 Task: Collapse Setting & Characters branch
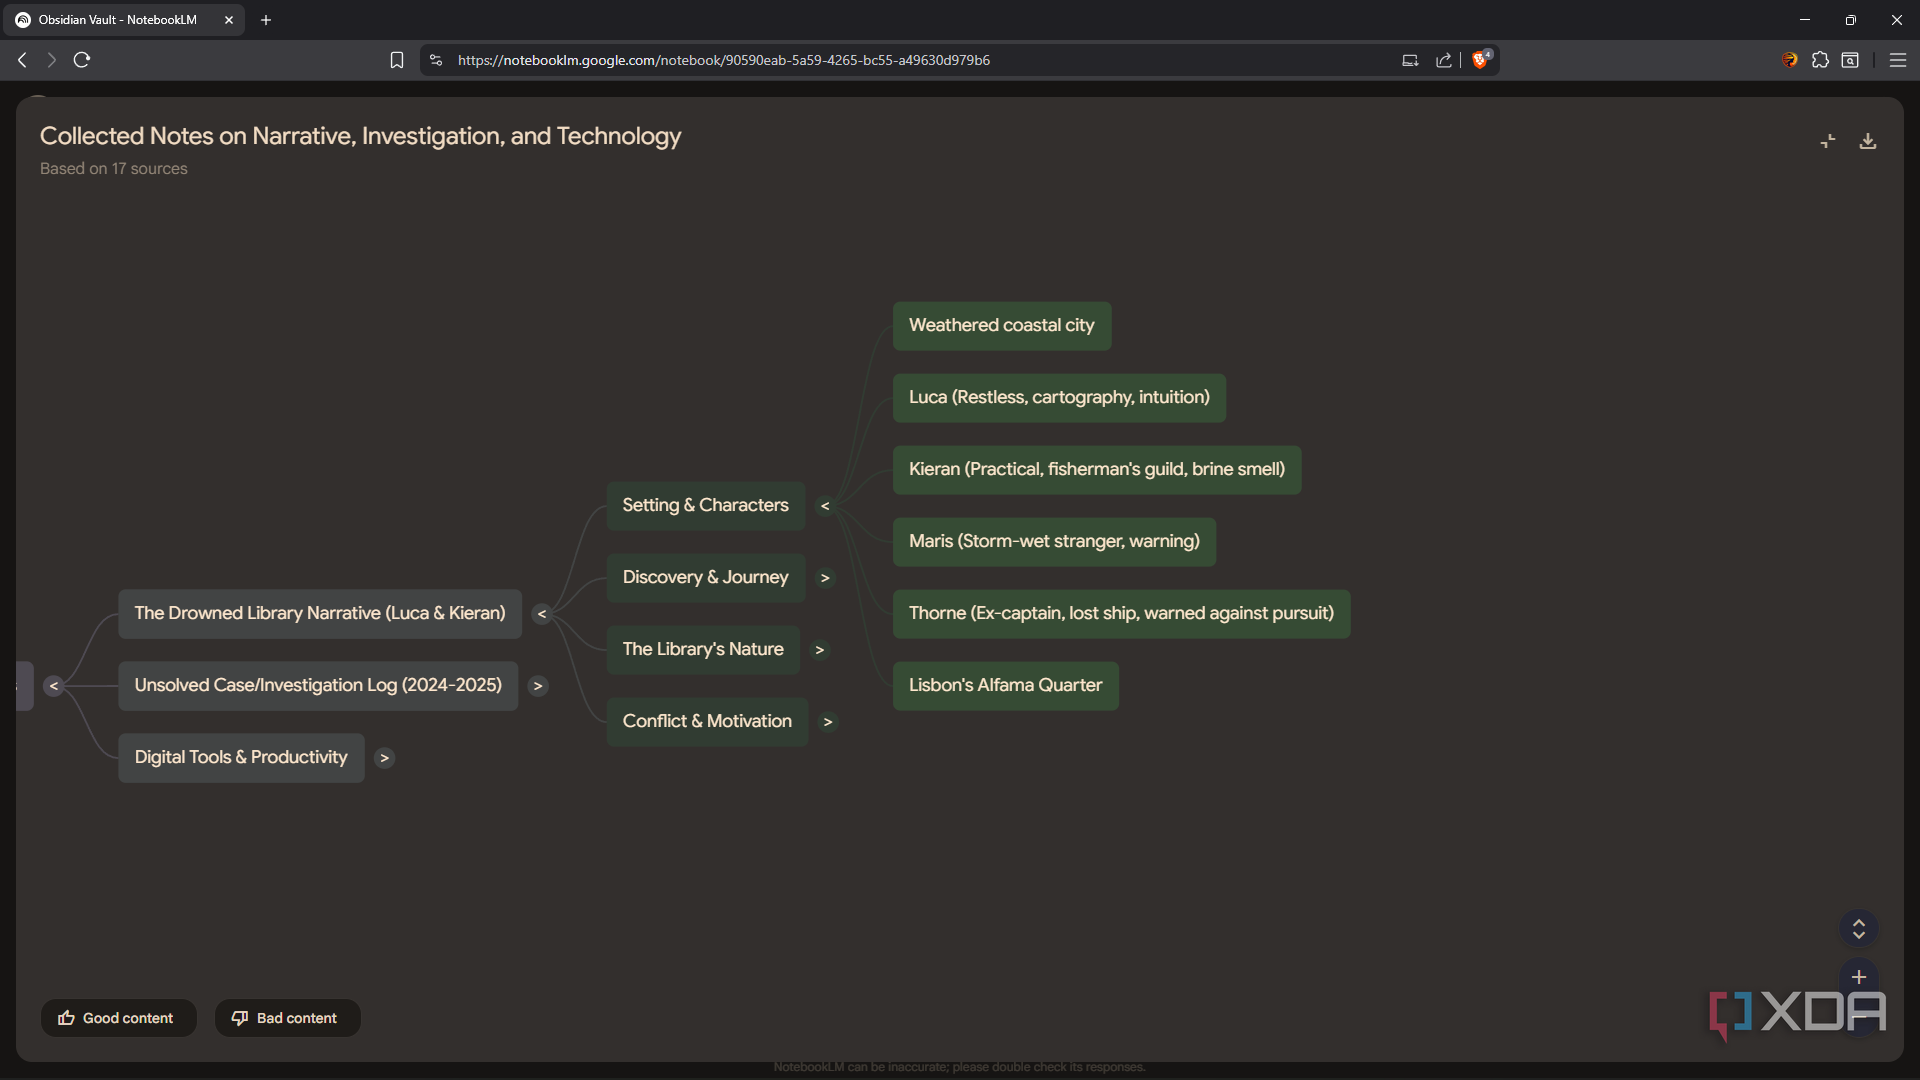coord(825,506)
